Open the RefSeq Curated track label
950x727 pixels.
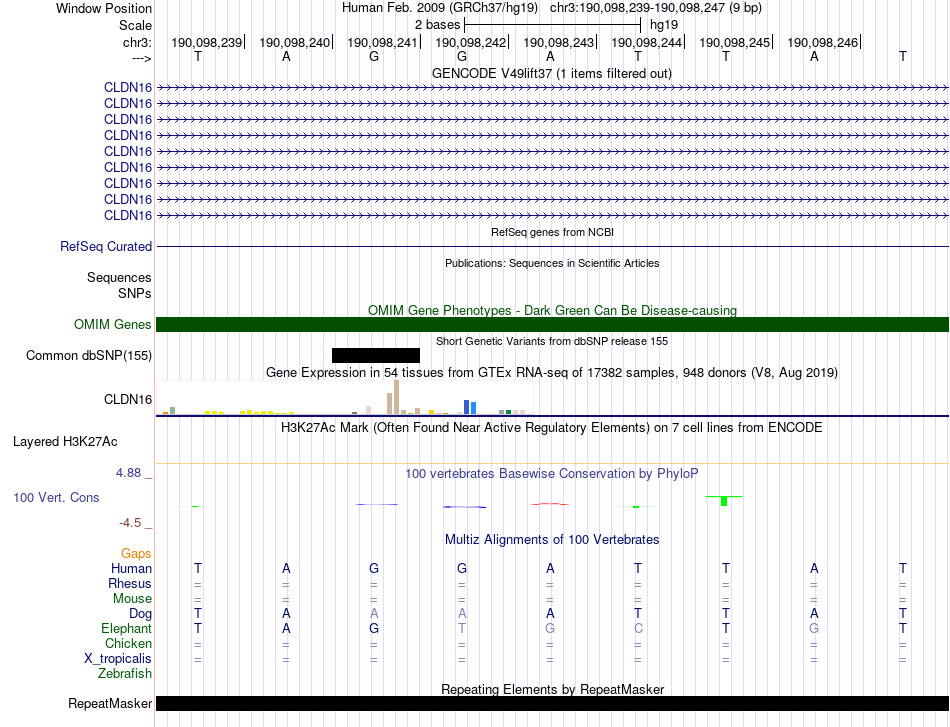[106, 247]
